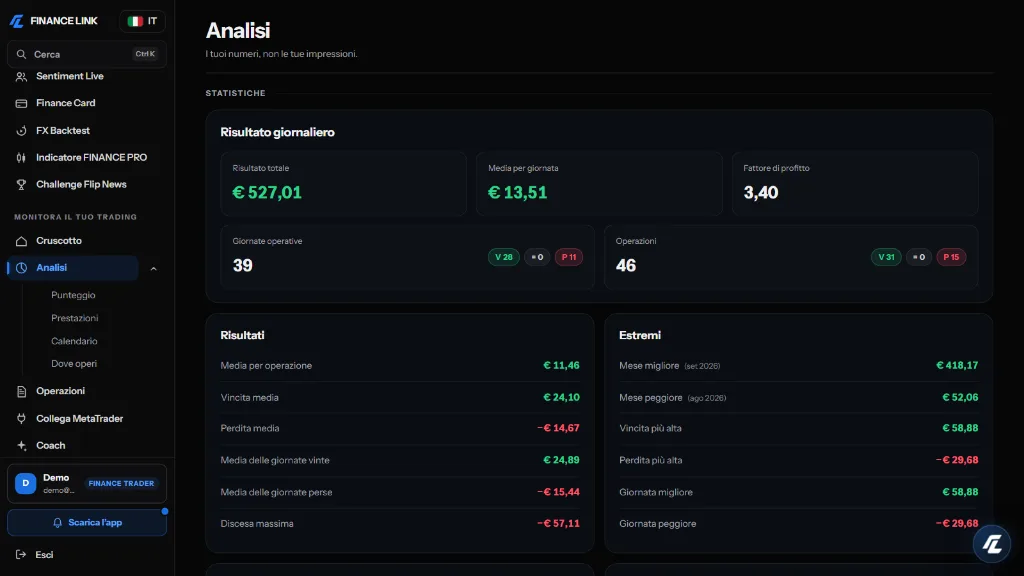
Task: Click Media delle giornate perse row
Action: pos(400,492)
